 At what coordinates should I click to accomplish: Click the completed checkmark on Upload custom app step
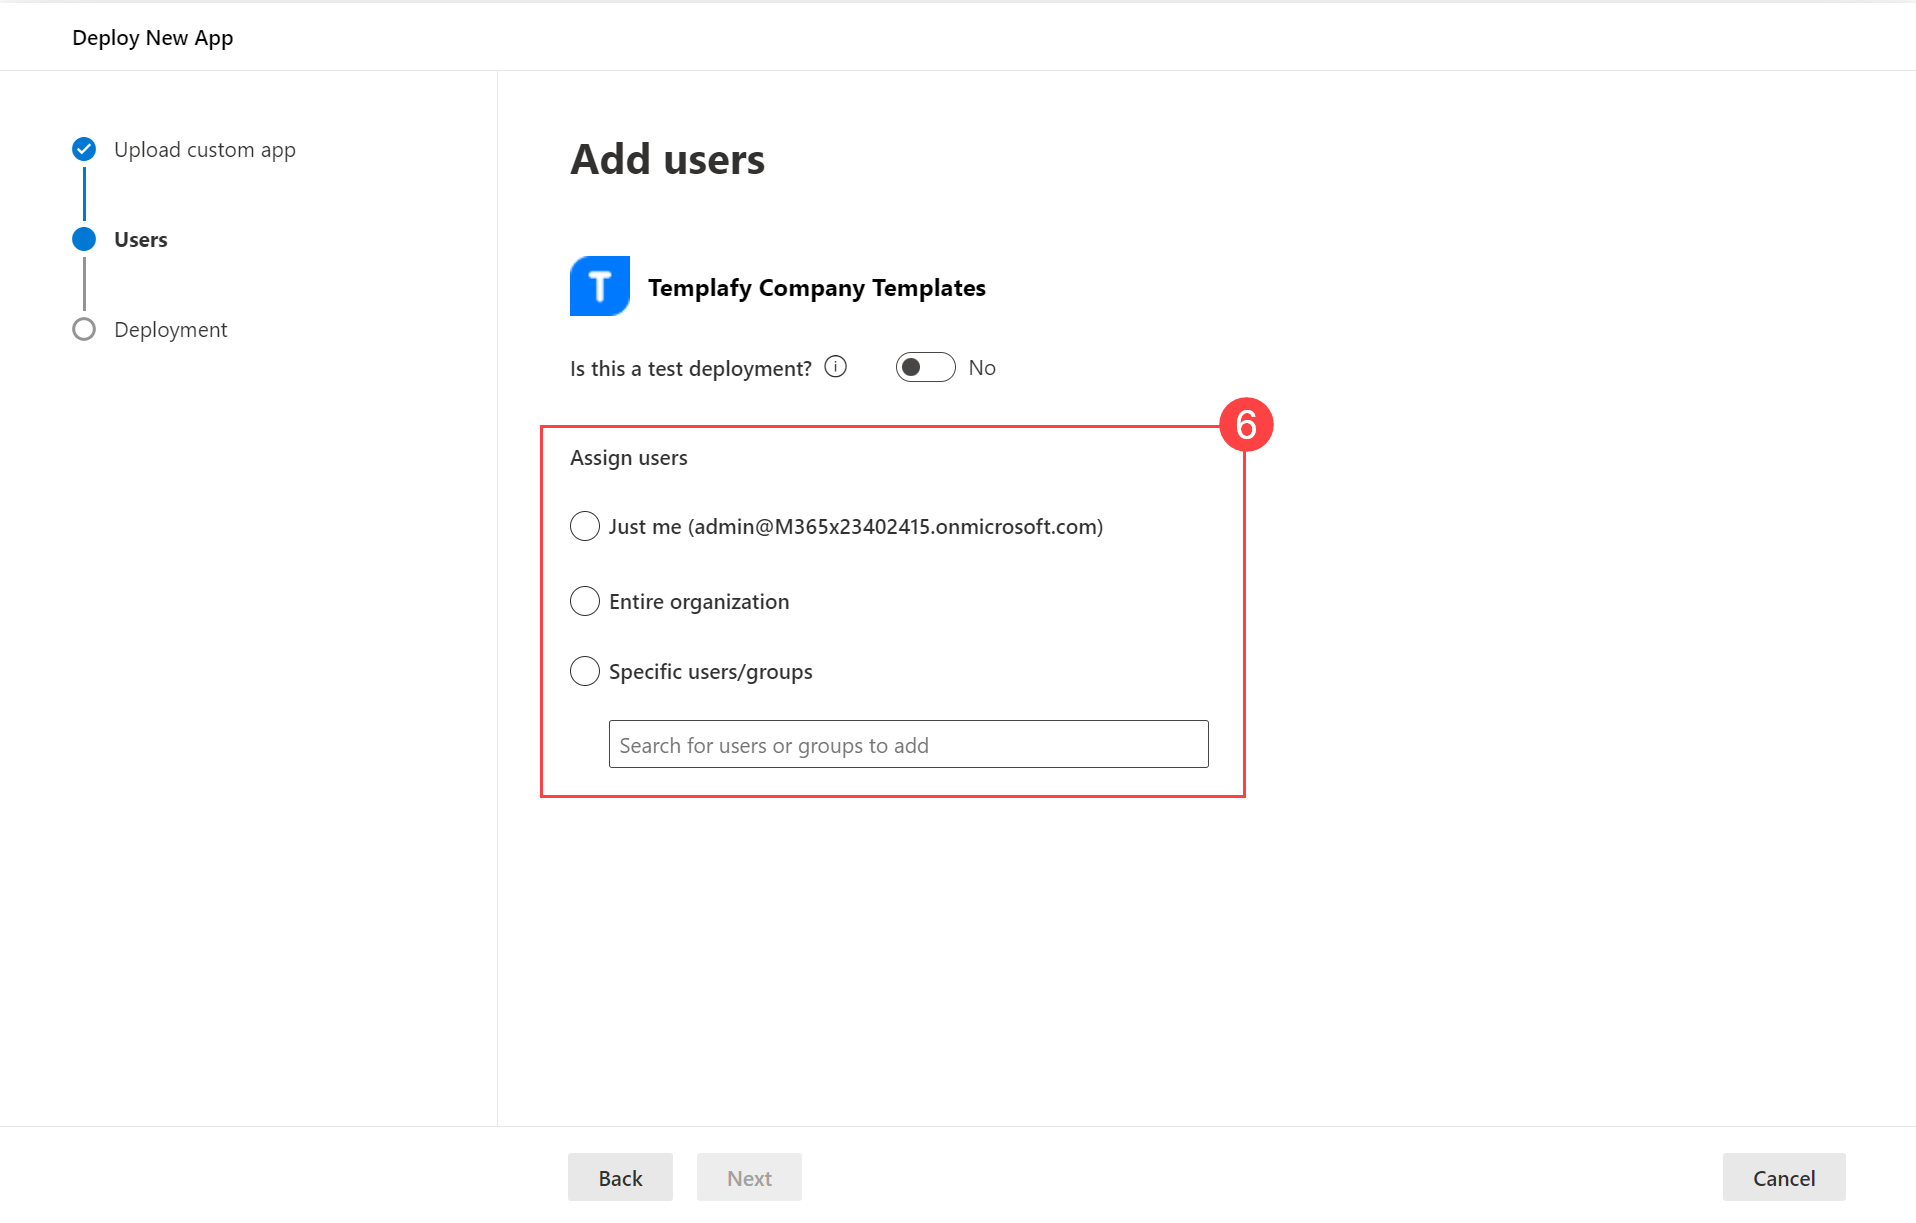point(84,149)
